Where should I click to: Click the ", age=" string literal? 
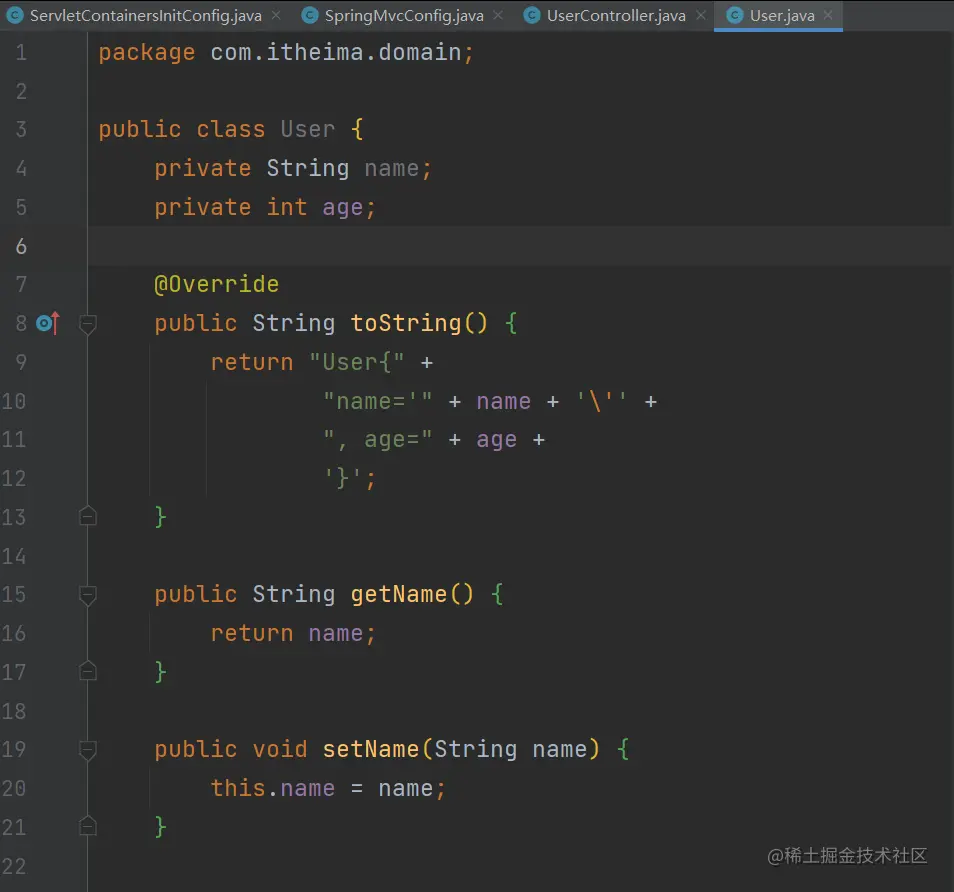(x=378, y=439)
